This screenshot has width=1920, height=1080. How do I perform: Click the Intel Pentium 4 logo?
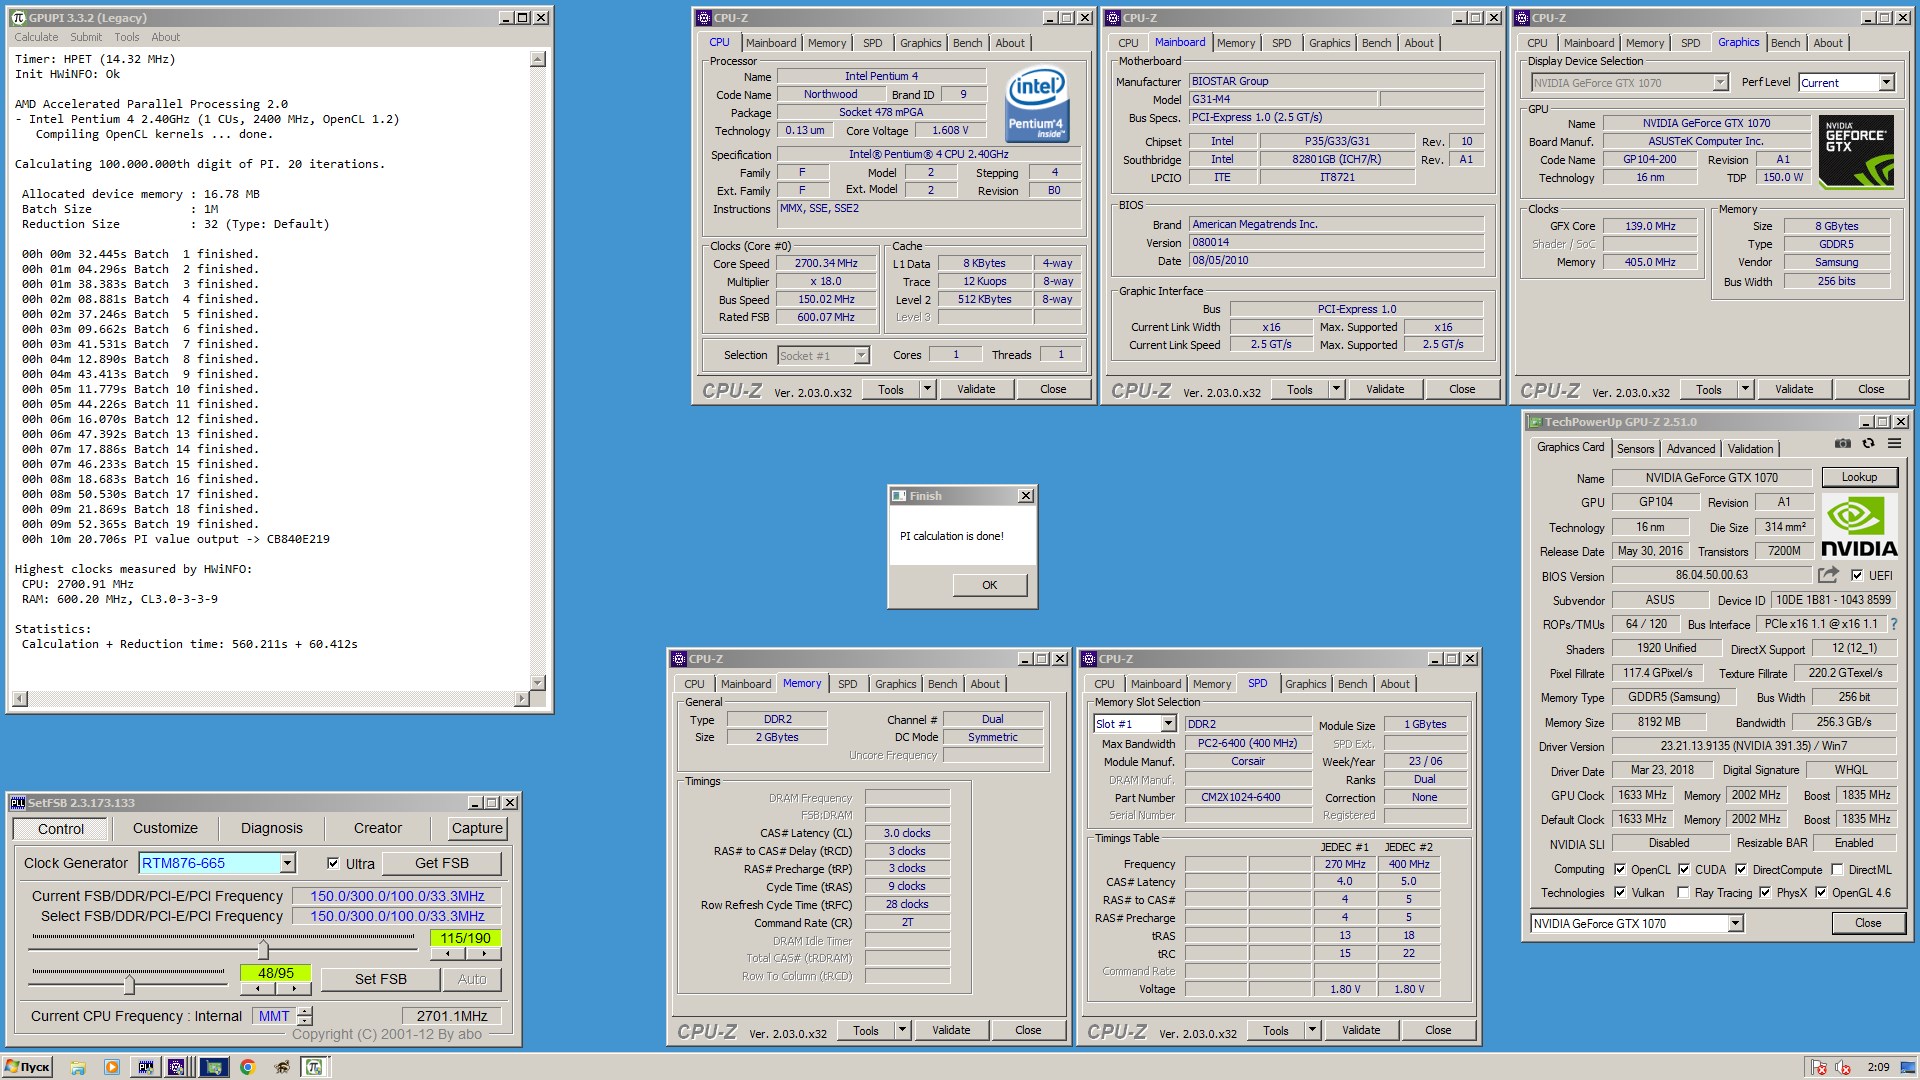[1036, 104]
